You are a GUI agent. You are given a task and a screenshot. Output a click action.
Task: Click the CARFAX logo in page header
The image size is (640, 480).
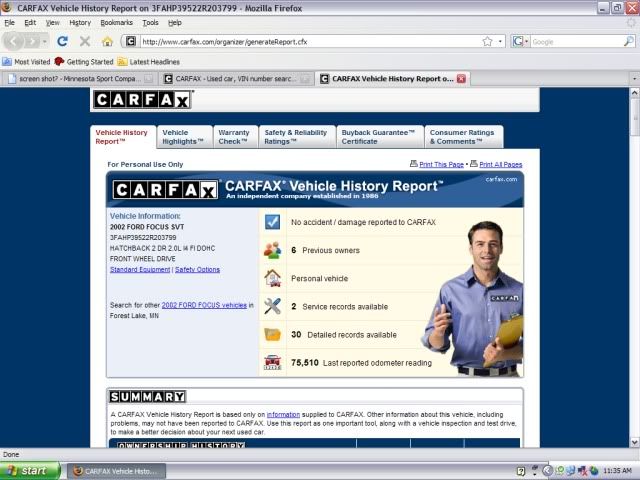[143, 99]
